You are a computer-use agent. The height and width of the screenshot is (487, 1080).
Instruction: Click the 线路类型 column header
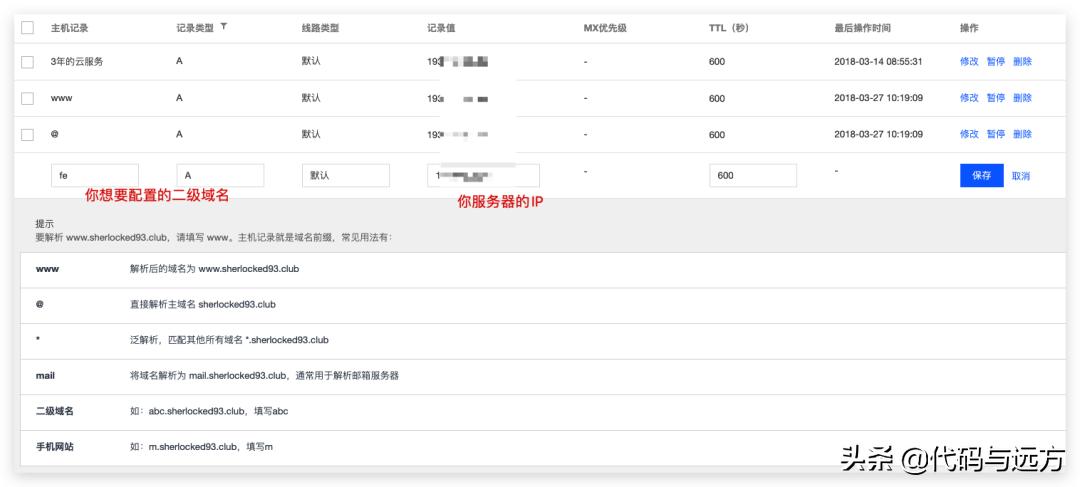320,28
